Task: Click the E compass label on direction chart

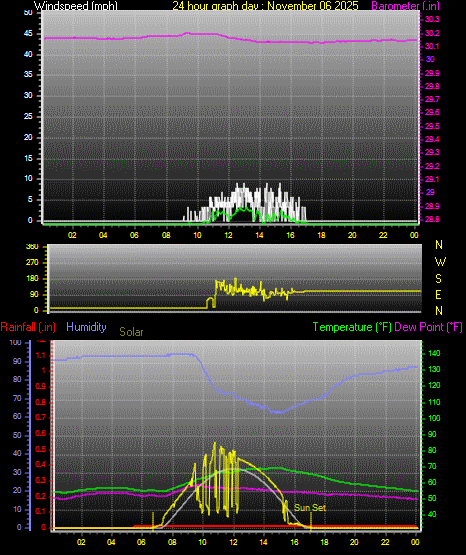Action: 438,294
